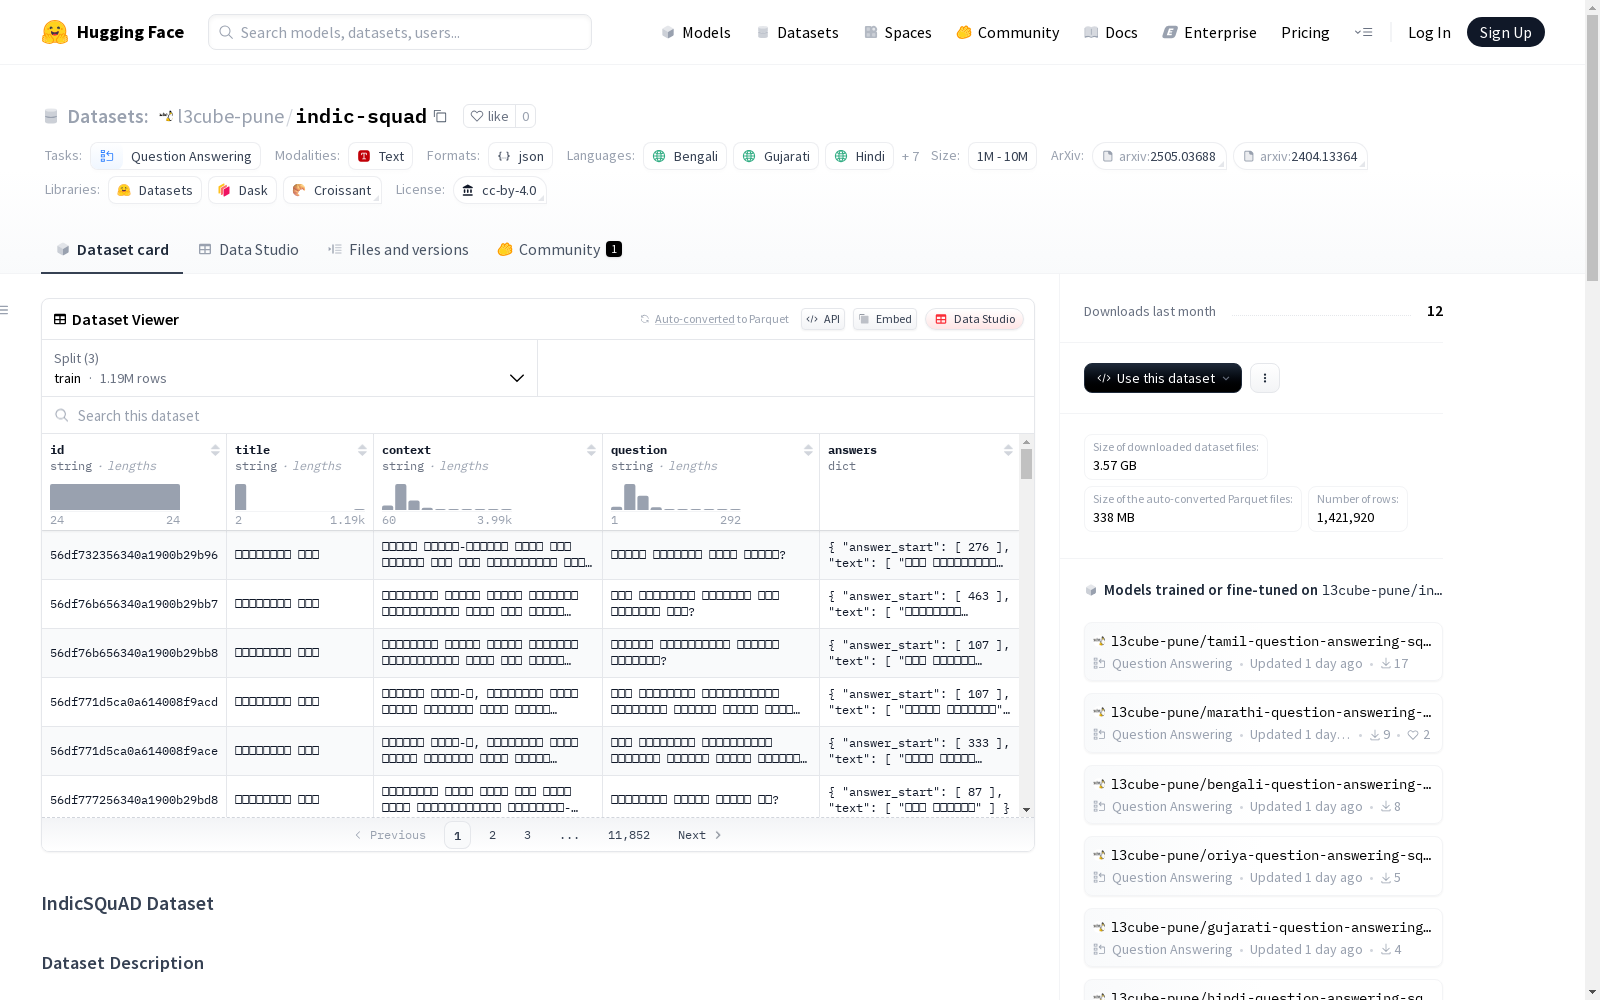Click the magnifier icon in Search this dataset
The width and height of the screenshot is (1600, 1000).
point(62,415)
